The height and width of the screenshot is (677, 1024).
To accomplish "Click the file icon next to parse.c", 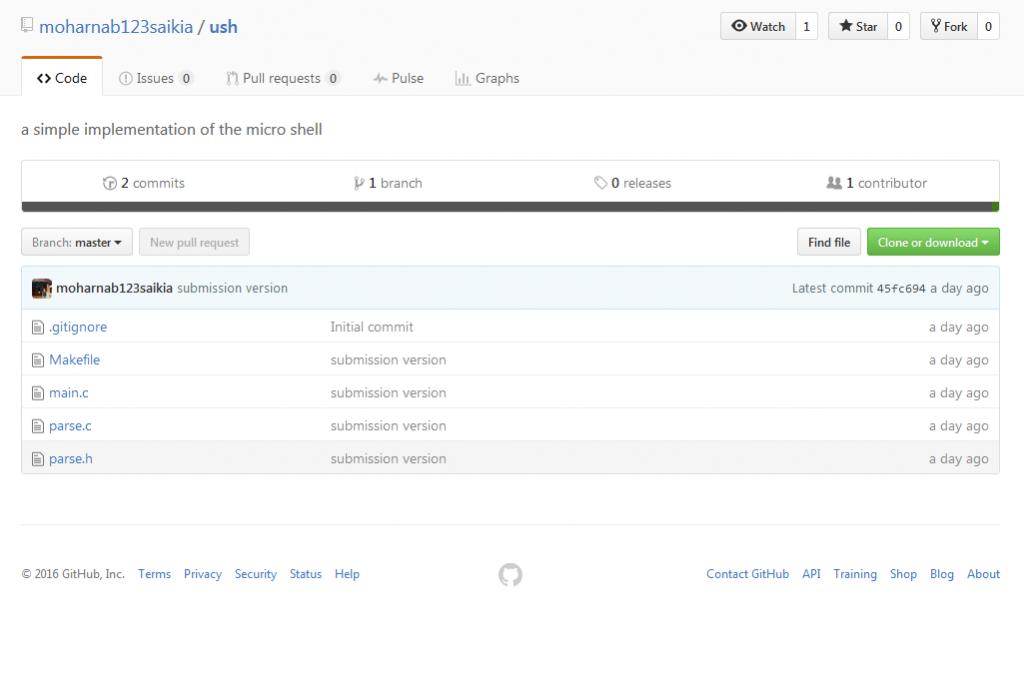I will 38,426.
